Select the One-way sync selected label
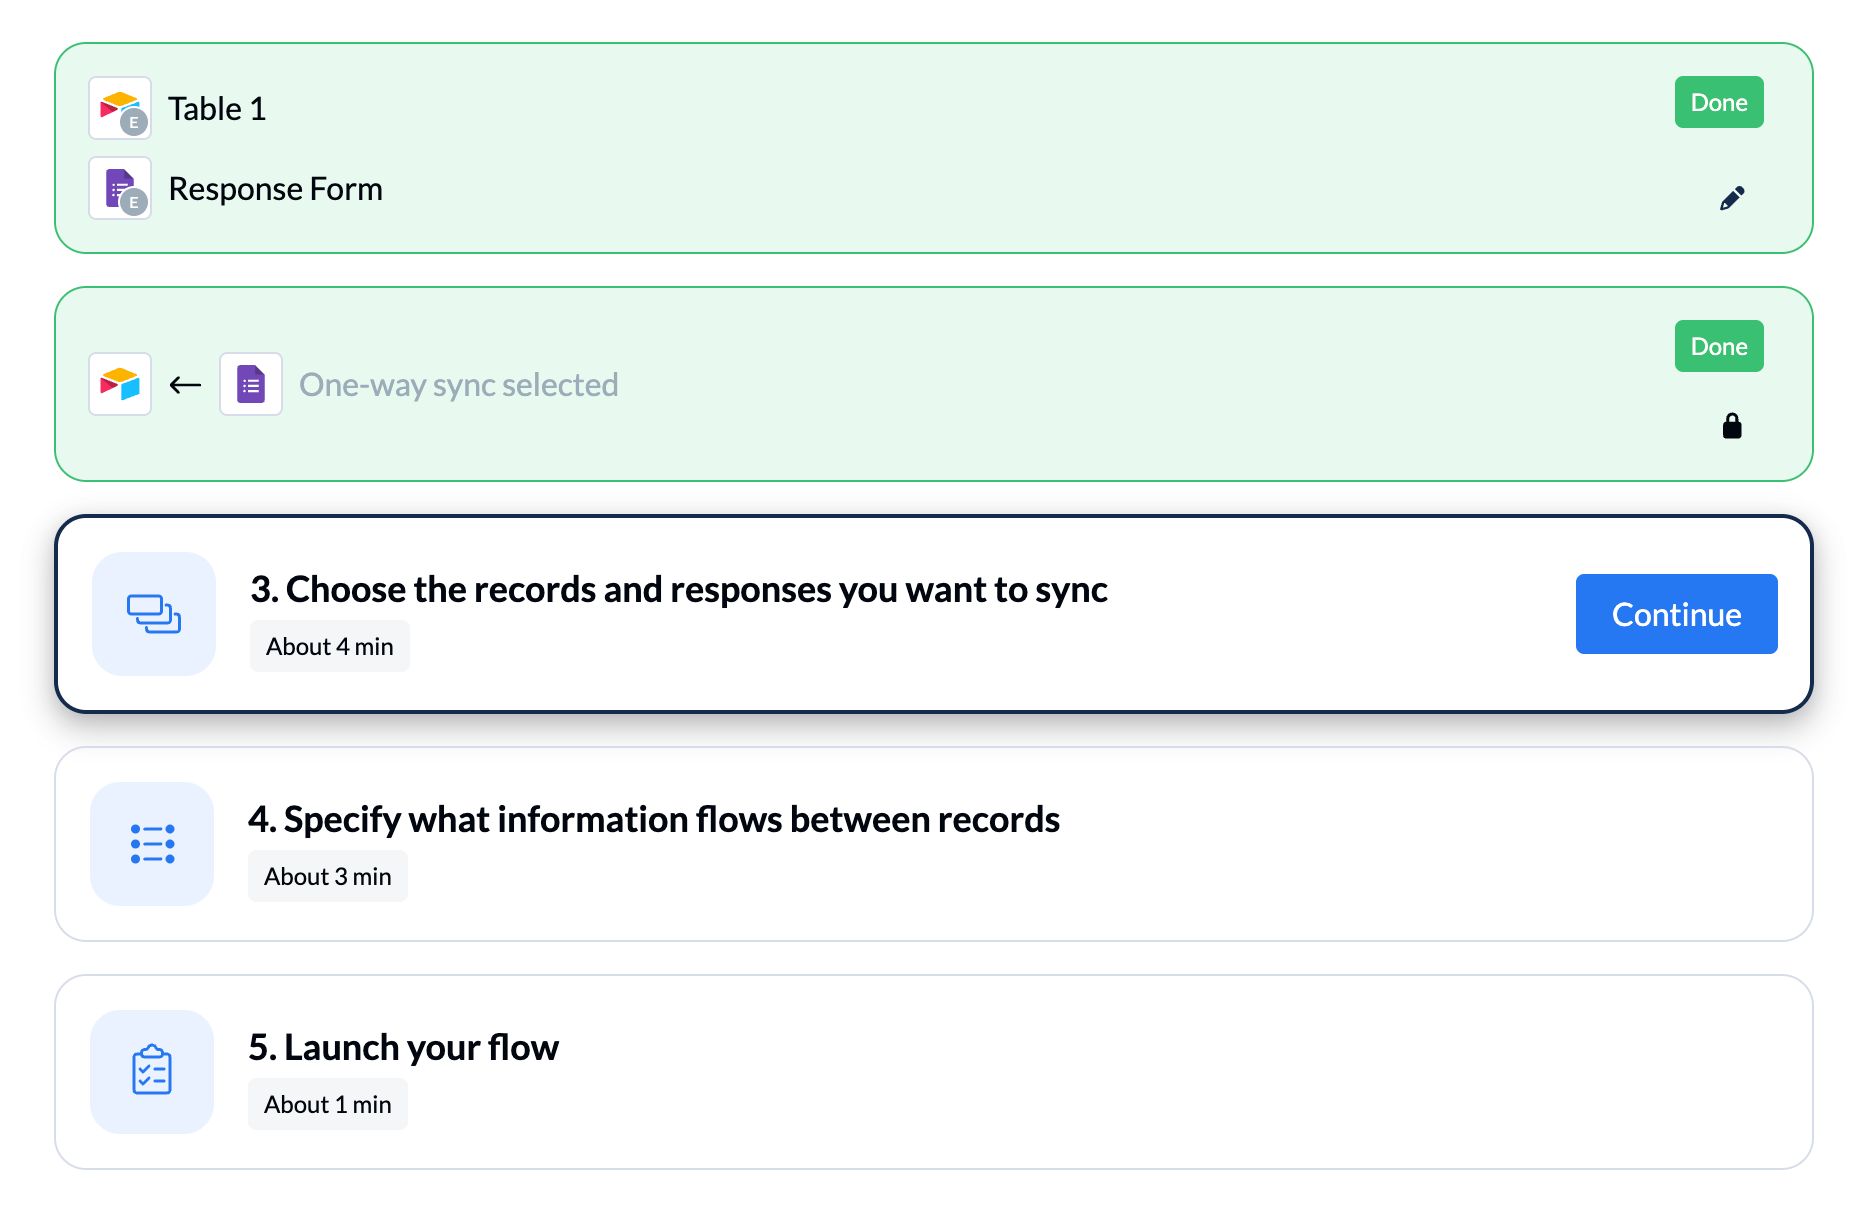This screenshot has width=1856, height=1208. 459,384
